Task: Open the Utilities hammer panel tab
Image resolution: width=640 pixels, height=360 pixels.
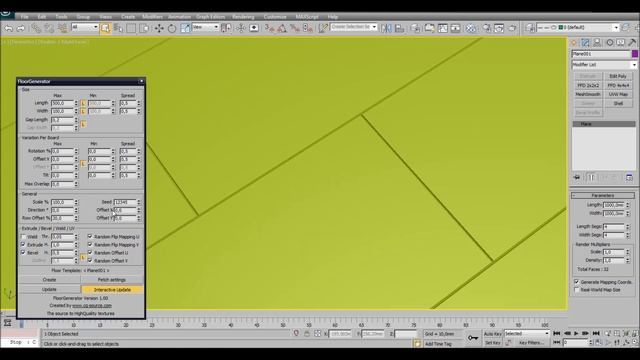Action: click(x=632, y=42)
